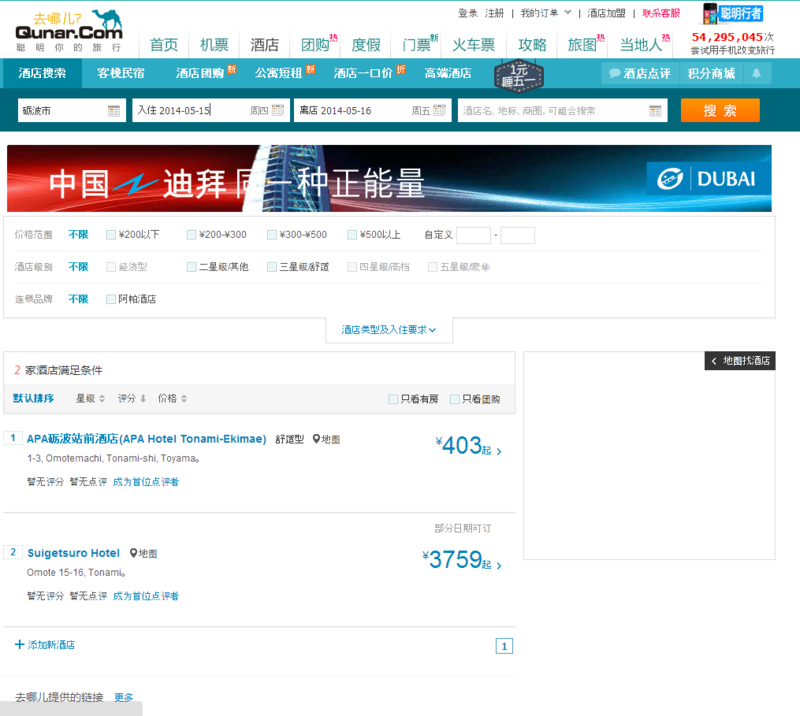Image resolution: width=800 pixels, height=716 pixels.
Task: Open check-out date calendar icon
Action: pos(439,110)
